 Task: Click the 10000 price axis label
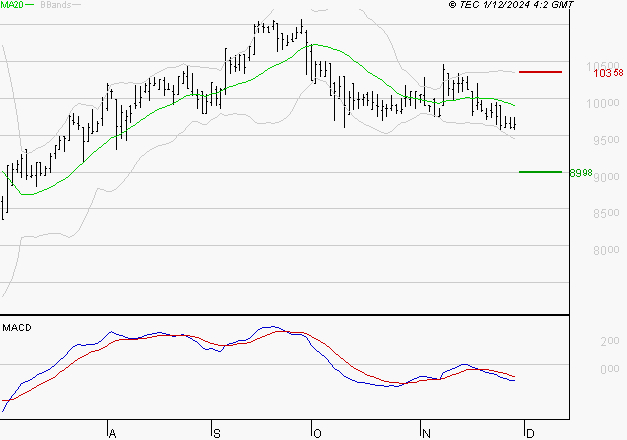(603, 103)
